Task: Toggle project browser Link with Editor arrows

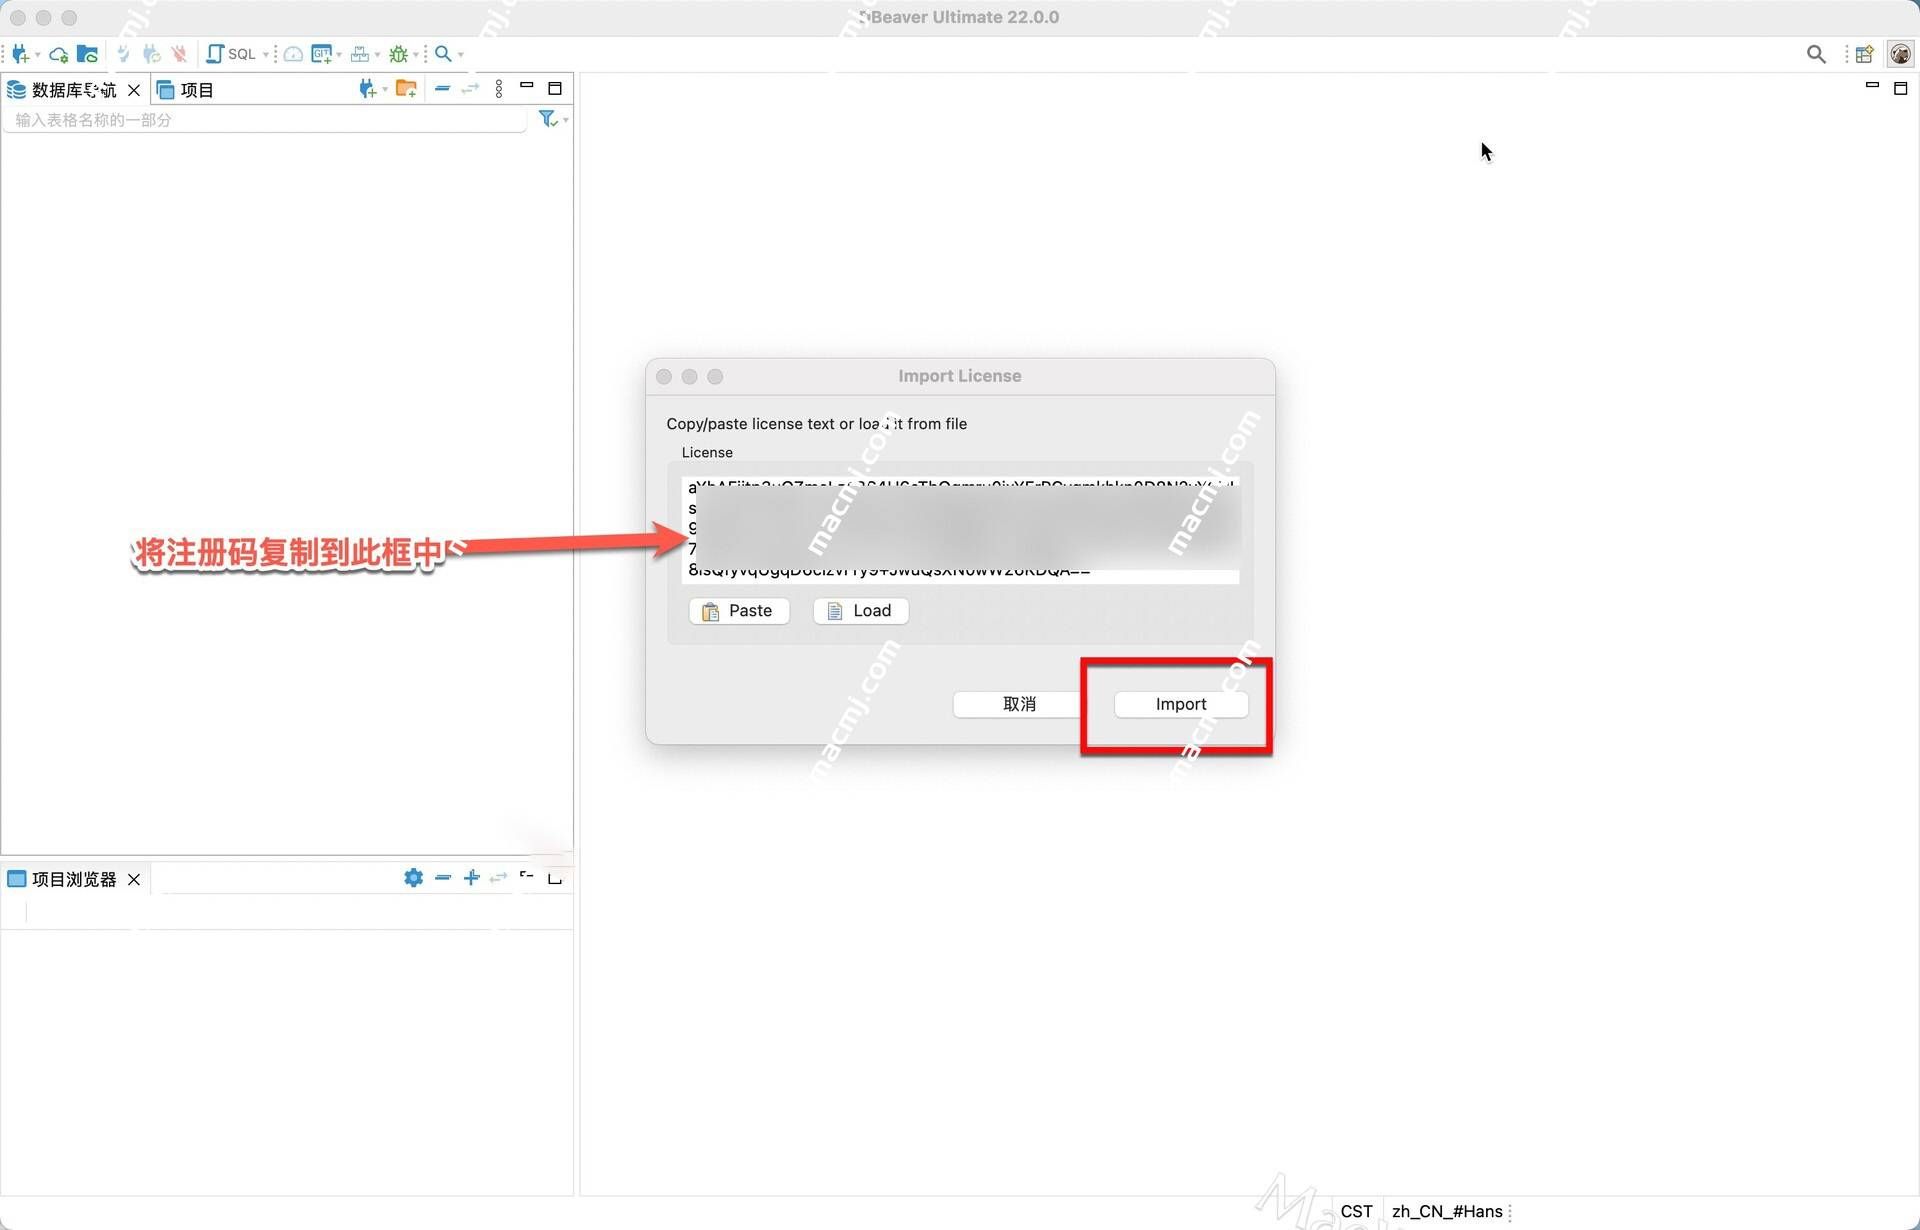Action: (498, 877)
